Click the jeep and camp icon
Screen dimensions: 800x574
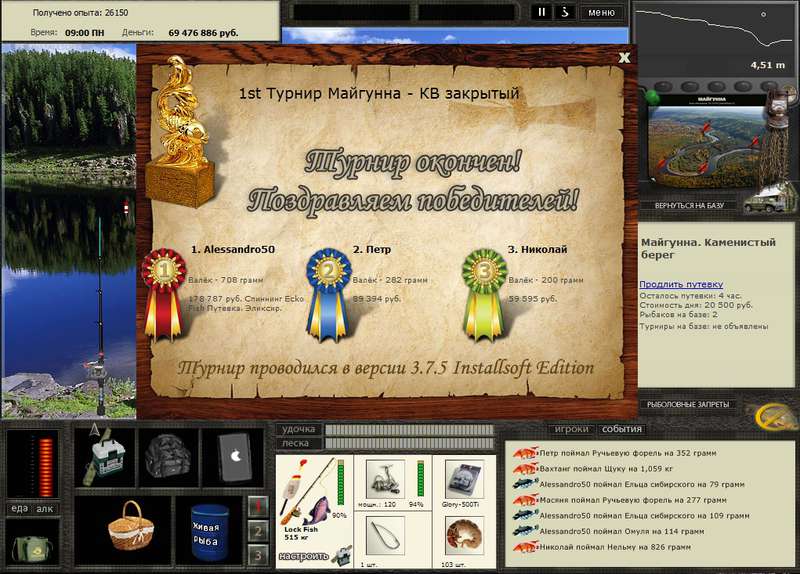point(768,201)
